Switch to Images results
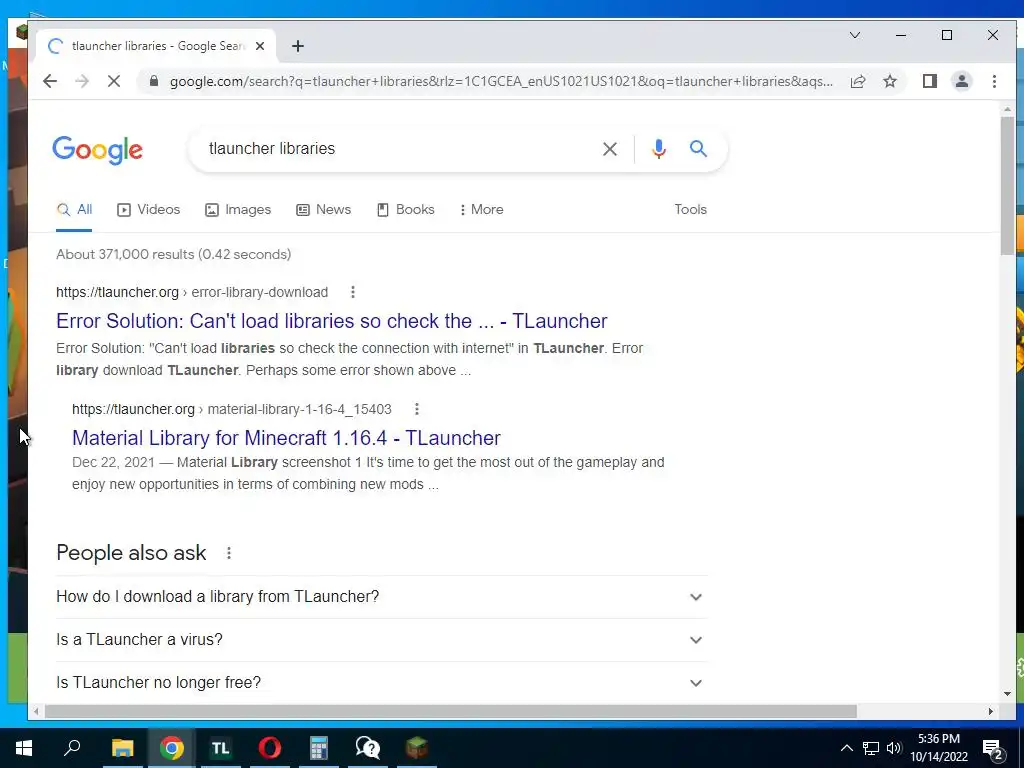Screen dimensions: 1024x768 [238, 210]
